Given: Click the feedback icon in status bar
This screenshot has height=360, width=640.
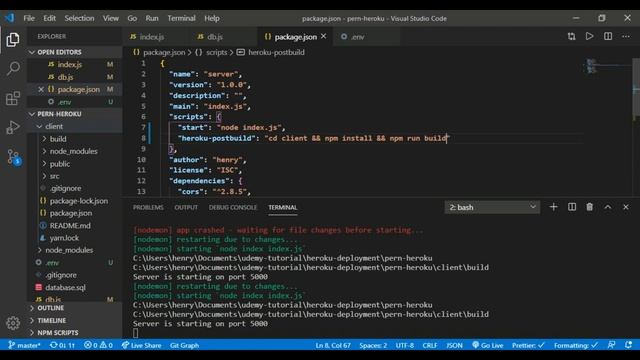Looking at the screenshot, I should point(611,345).
